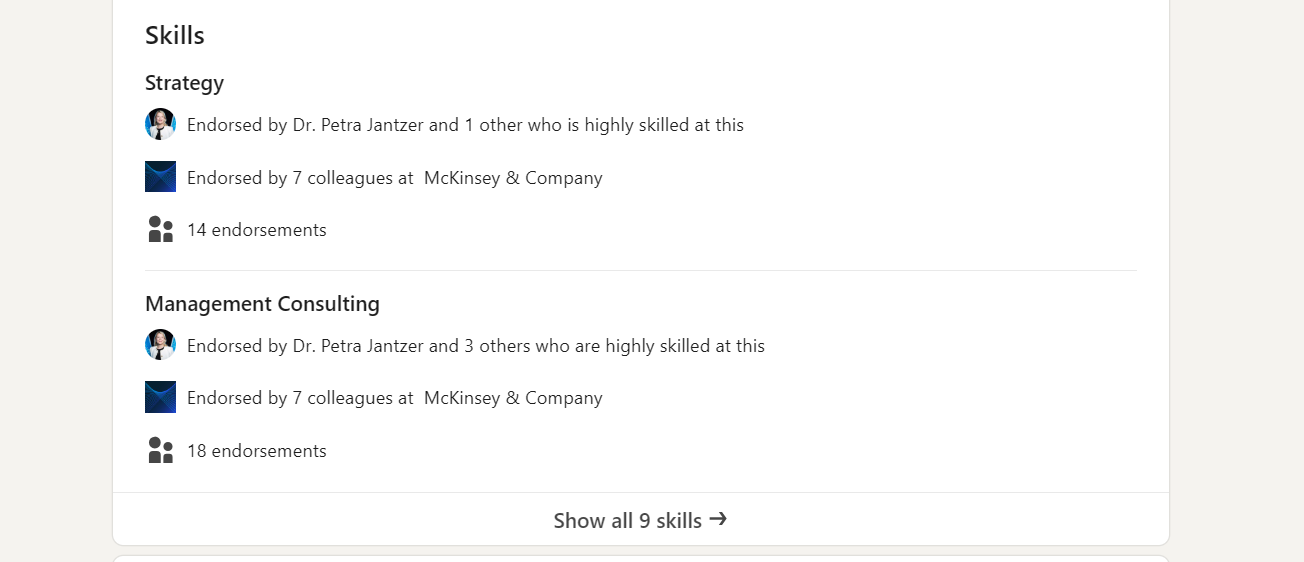Open Strategy endorsement by Dr. Petra Jantzer

click(x=465, y=125)
